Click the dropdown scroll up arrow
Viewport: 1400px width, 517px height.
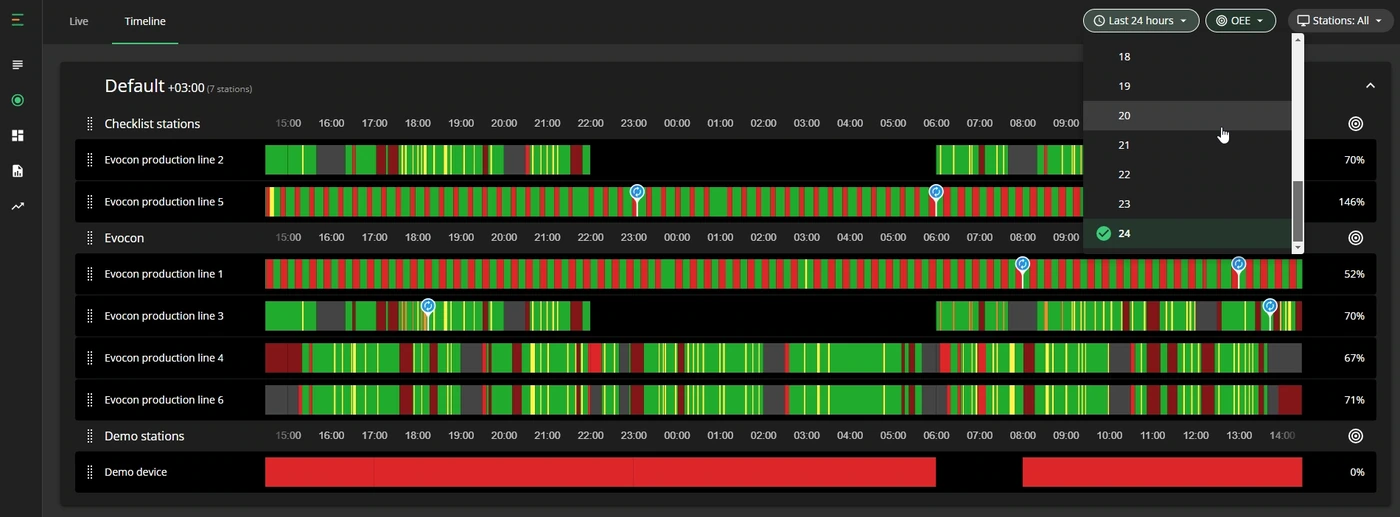pos(1298,39)
